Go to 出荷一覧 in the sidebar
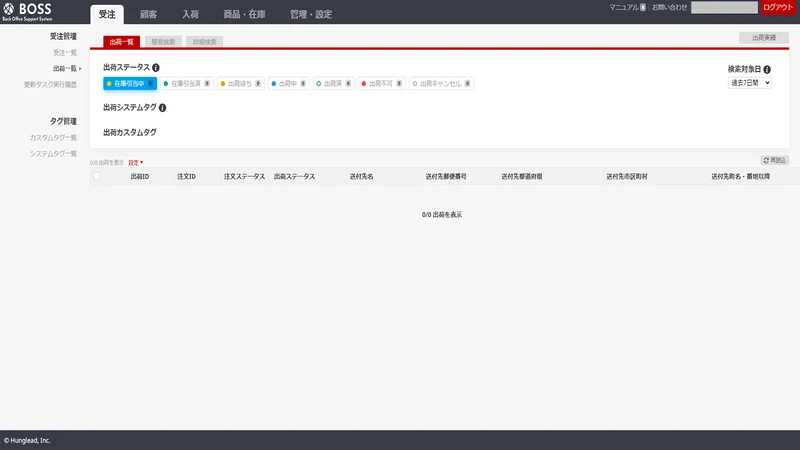This screenshot has height=450, width=800. 65,68
